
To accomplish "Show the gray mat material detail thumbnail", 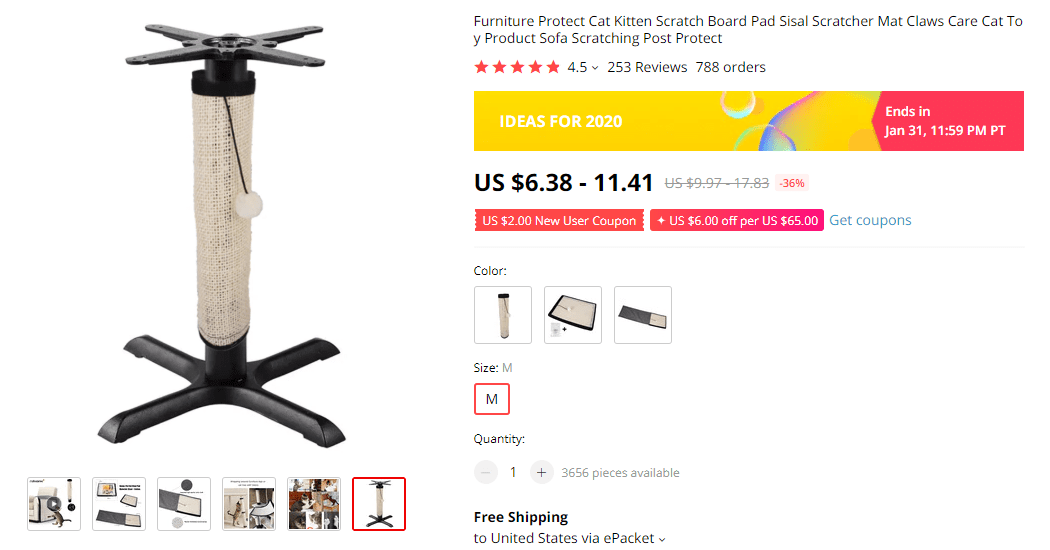I will (184, 504).
